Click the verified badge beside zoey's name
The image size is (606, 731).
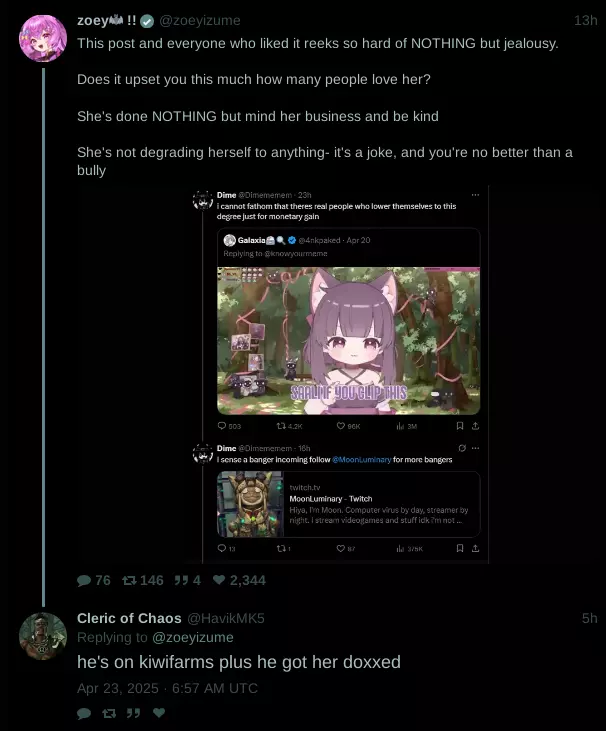pos(147,21)
